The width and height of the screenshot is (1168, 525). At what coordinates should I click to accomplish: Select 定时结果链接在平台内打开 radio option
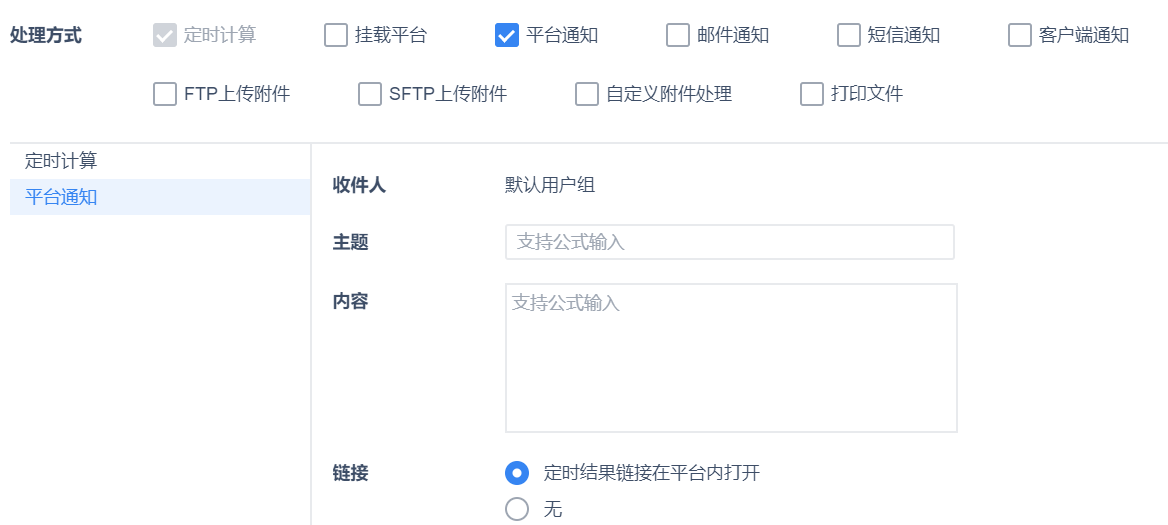coord(517,473)
